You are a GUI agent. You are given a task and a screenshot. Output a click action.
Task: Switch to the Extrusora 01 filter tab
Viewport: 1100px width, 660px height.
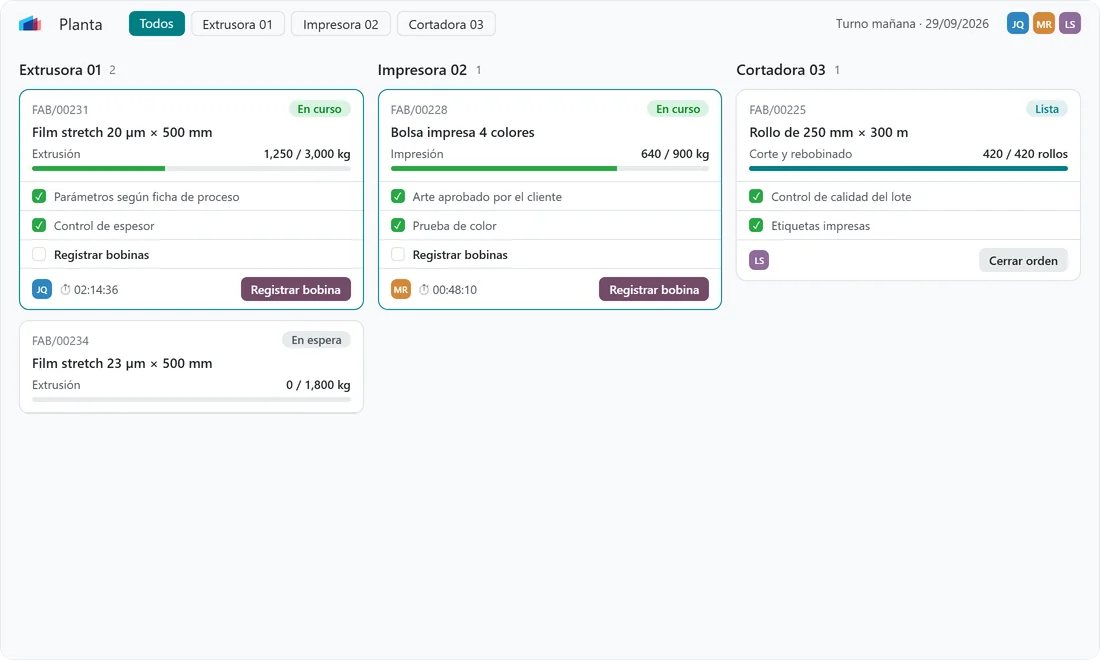(237, 24)
